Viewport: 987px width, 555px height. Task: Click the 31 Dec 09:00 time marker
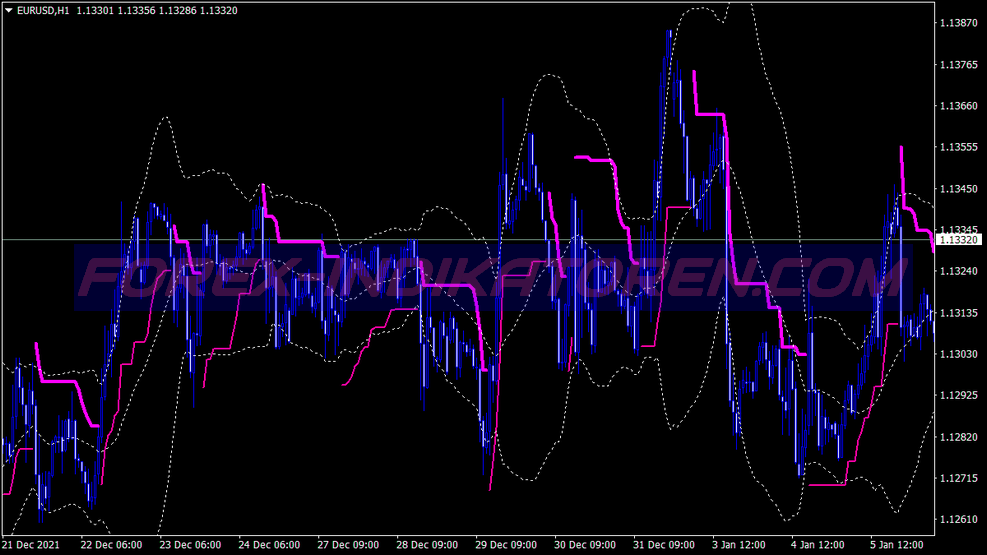tap(665, 546)
